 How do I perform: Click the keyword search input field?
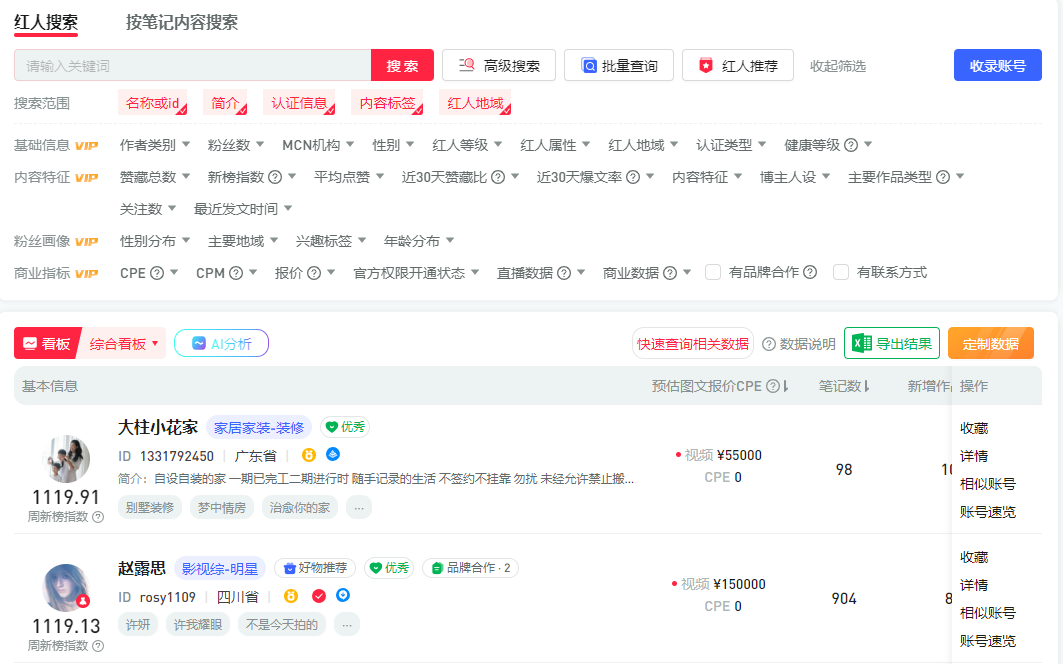(192, 66)
